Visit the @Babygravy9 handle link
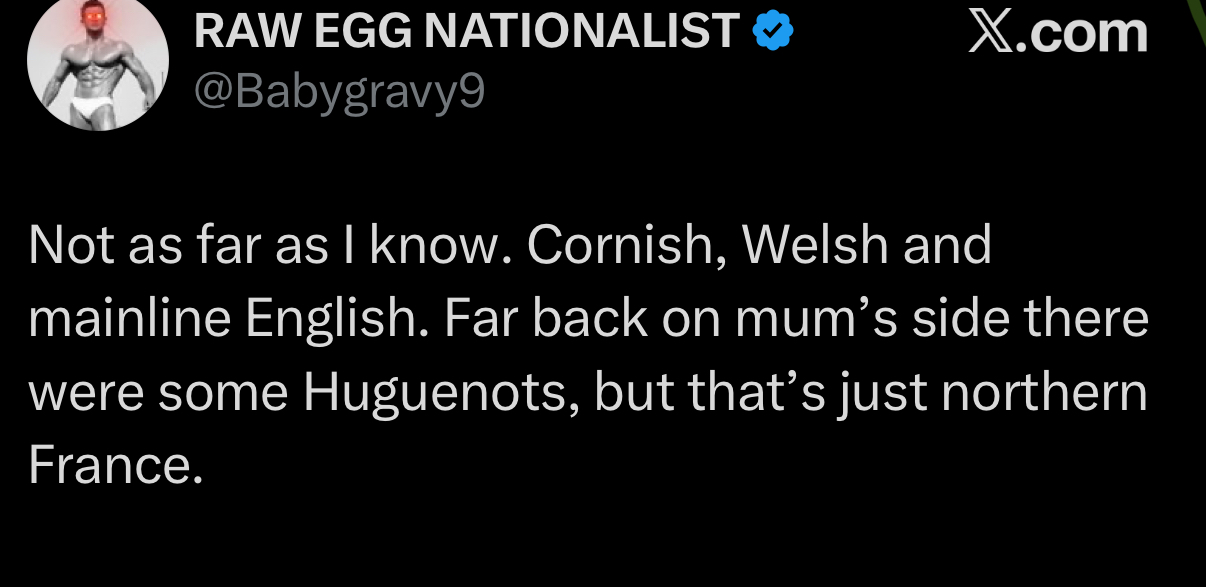This screenshot has width=1206, height=587. coord(338,93)
